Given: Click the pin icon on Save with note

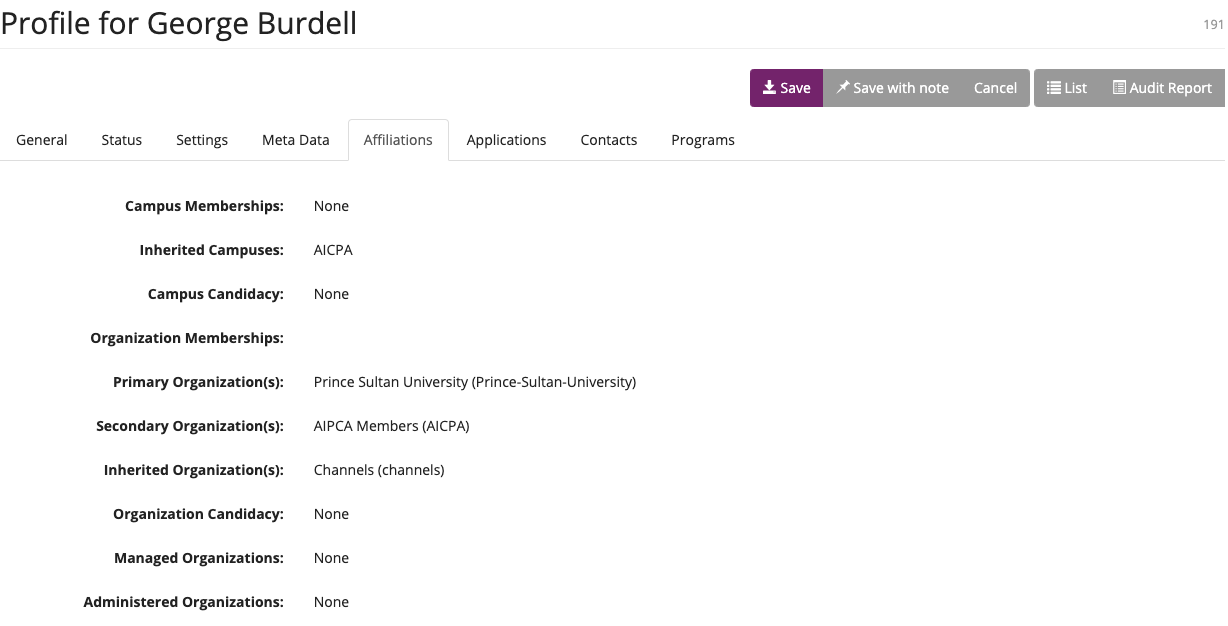Looking at the screenshot, I should point(843,88).
